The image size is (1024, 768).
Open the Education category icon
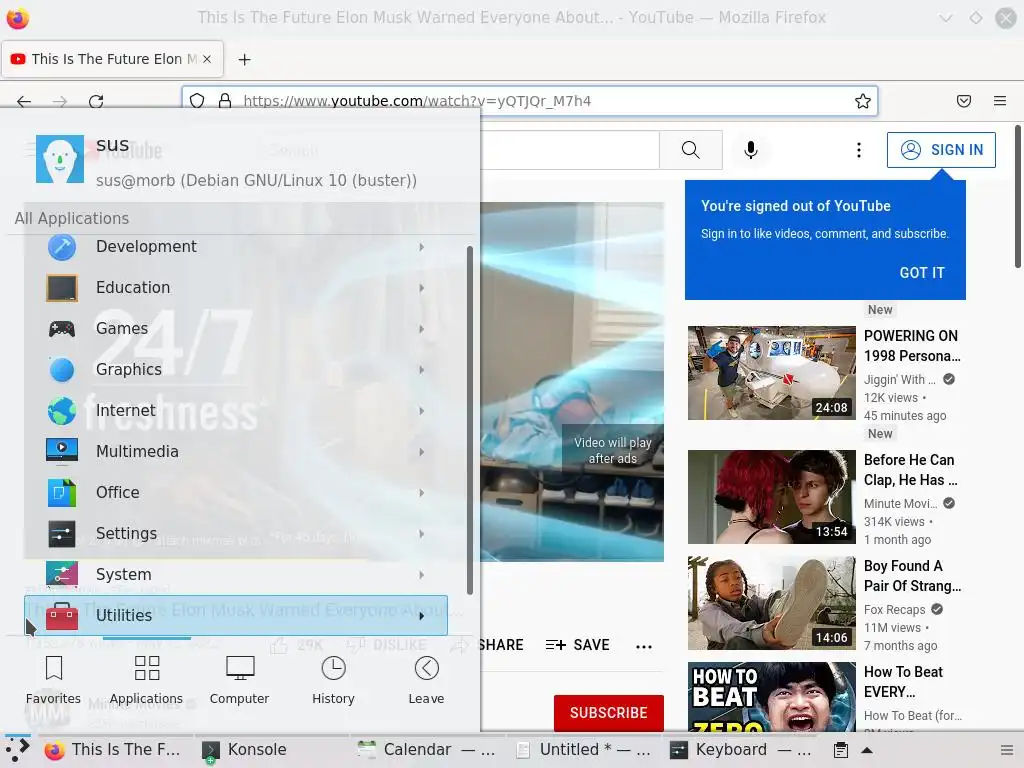pyautogui.click(x=62, y=288)
